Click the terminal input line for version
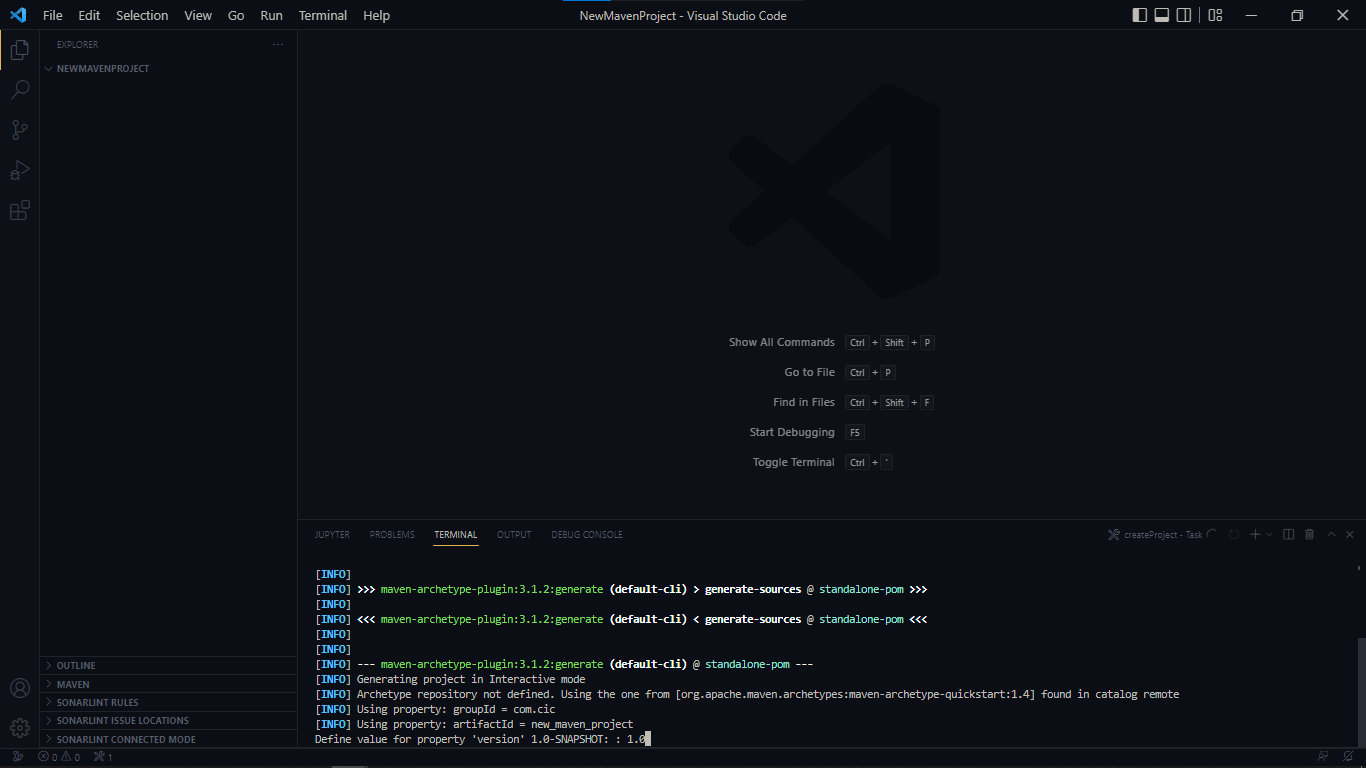The height and width of the screenshot is (768, 1366). tap(640, 739)
